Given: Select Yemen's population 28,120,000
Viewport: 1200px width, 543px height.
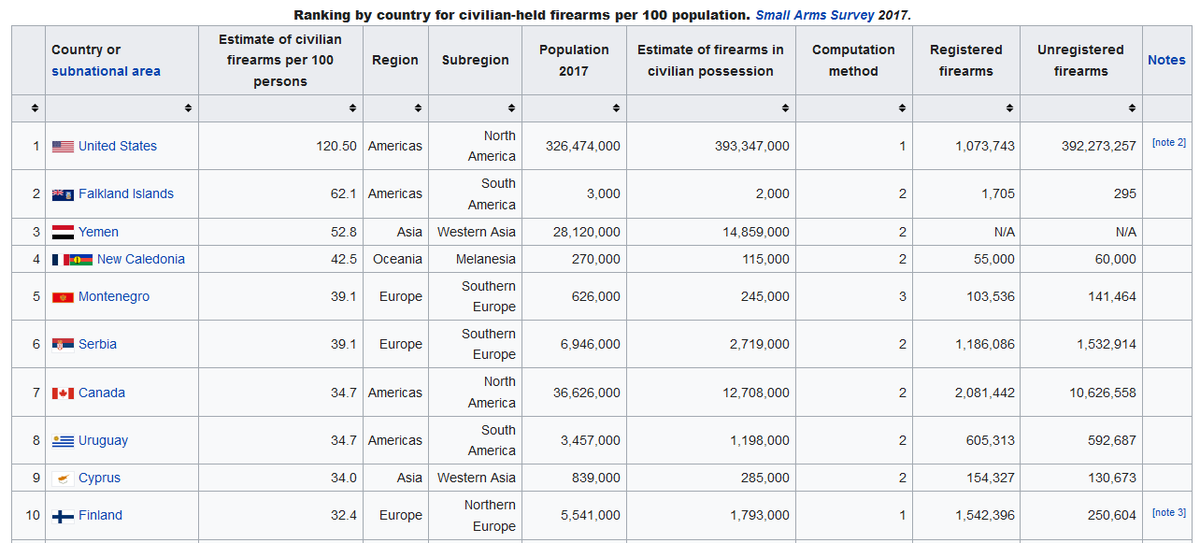Looking at the screenshot, I should (586, 232).
